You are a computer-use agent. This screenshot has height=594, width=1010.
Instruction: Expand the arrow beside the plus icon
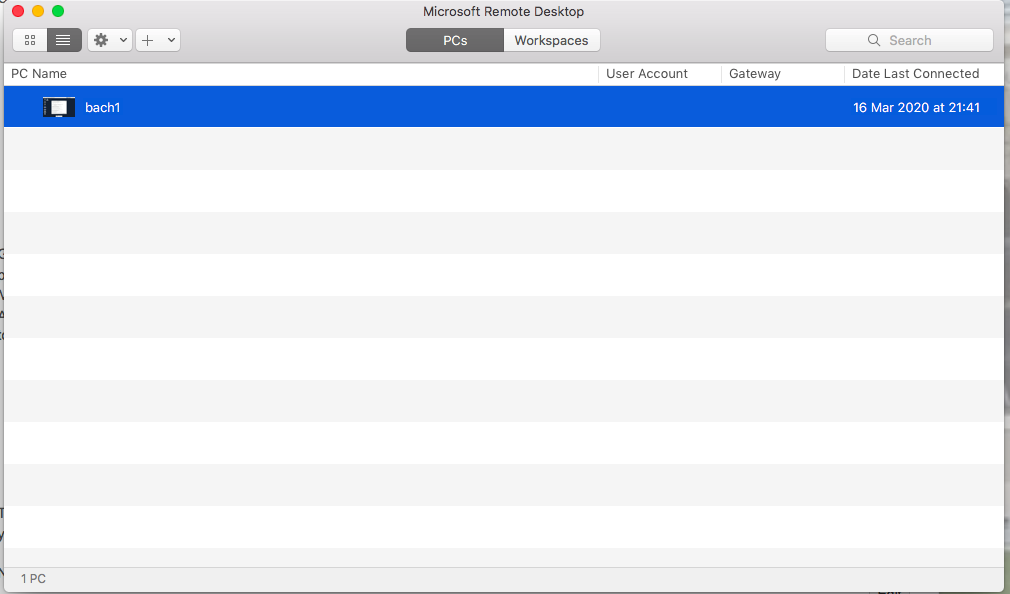(x=171, y=40)
